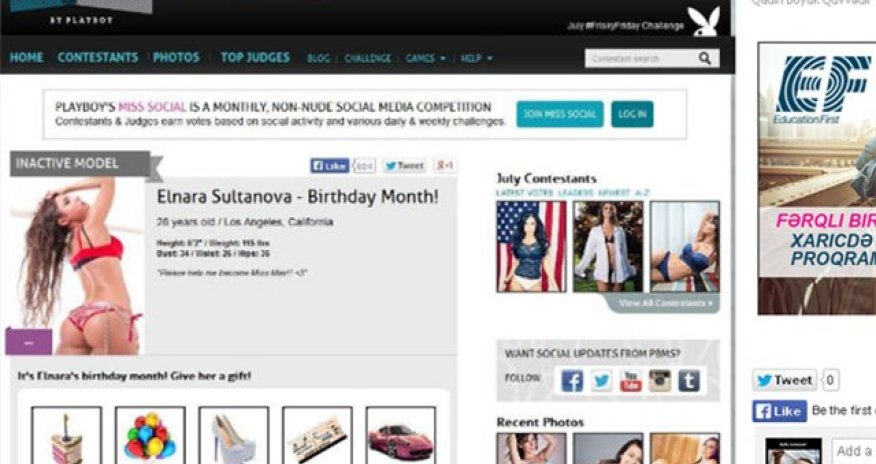The height and width of the screenshot is (464, 876).
Task: Open the Twitter follow icon
Action: coord(601,381)
